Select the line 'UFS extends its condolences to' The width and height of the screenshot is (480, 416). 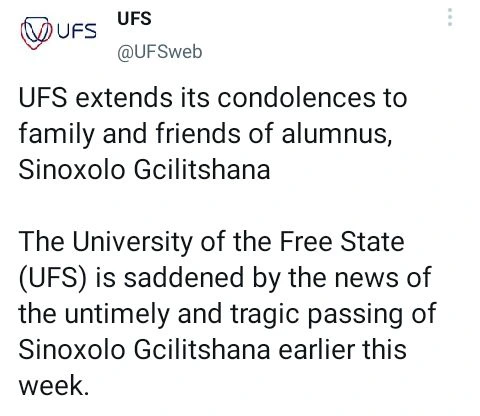pyautogui.click(x=213, y=98)
